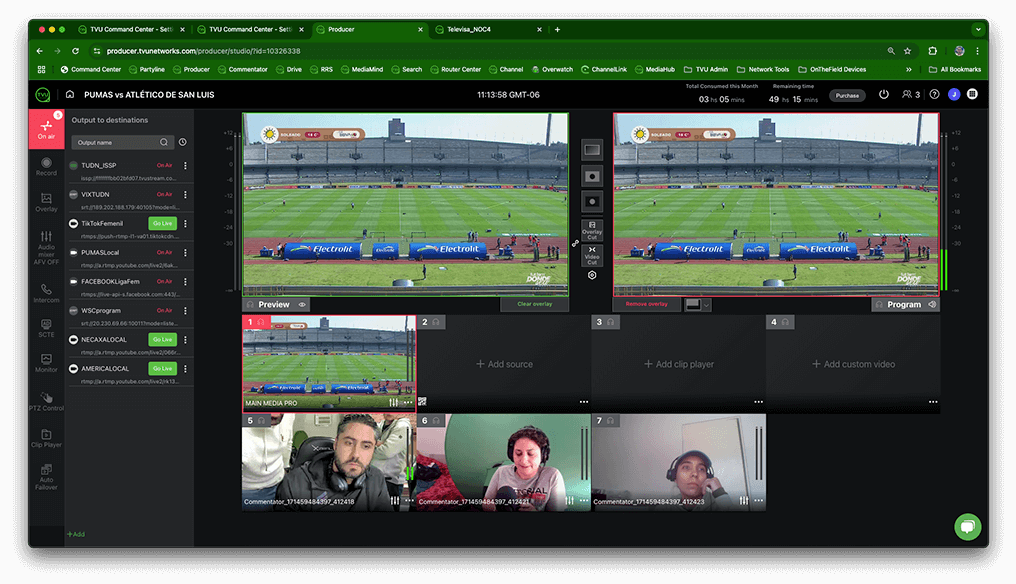
Task: Open more options for TikTokFemenil output
Action: pyautogui.click(x=185, y=224)
